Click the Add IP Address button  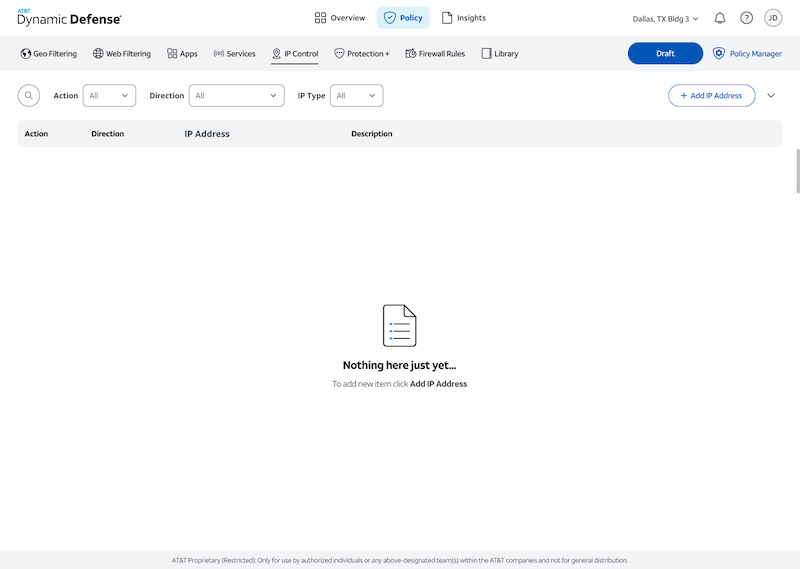[x=712, y=95]
